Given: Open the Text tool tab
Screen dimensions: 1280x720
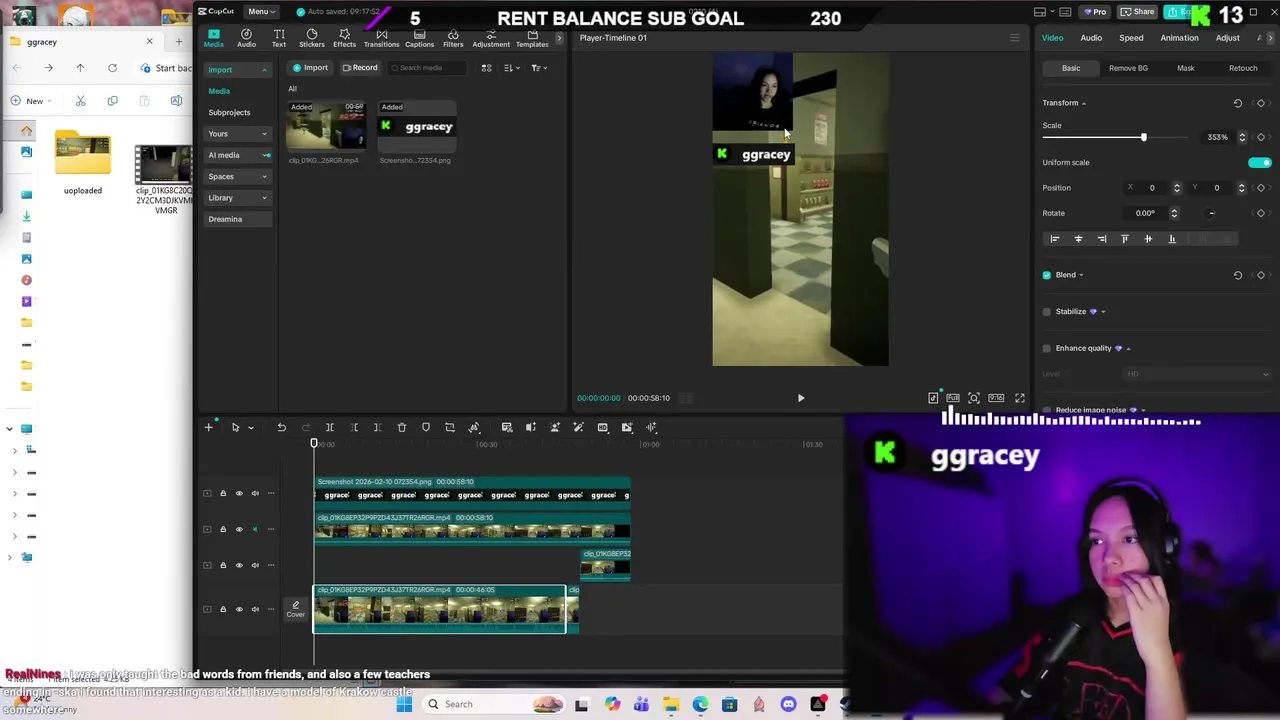Looking at the screenshot, I should [279, 38].
